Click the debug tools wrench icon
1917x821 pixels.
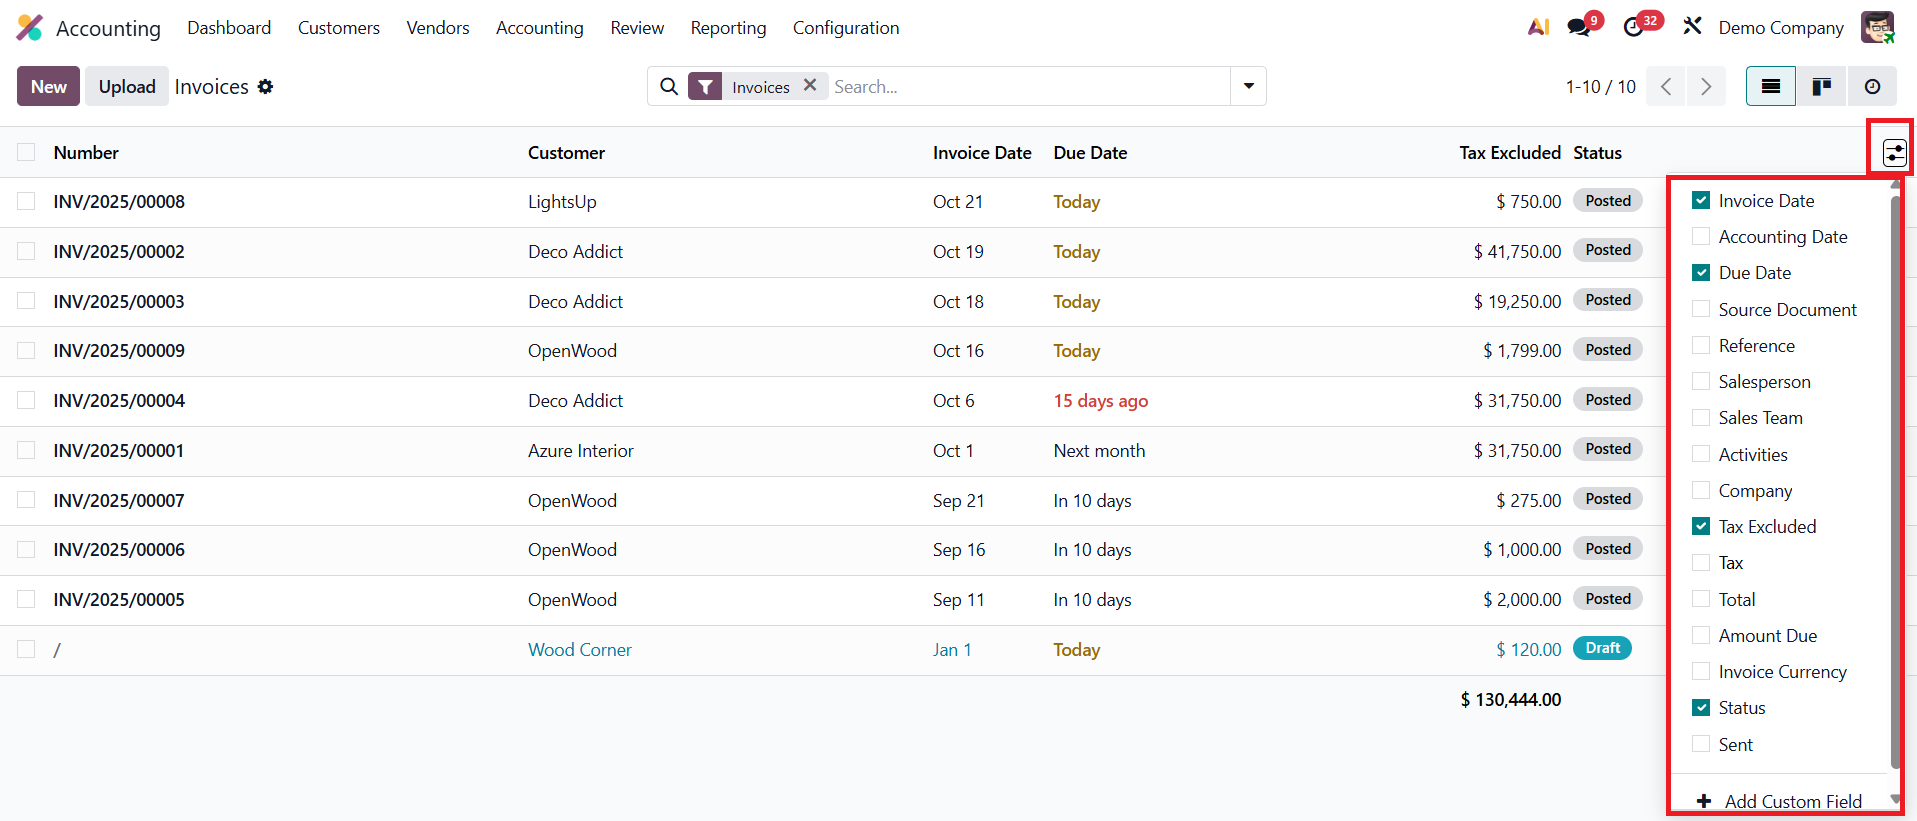[x=1692, y=26]
